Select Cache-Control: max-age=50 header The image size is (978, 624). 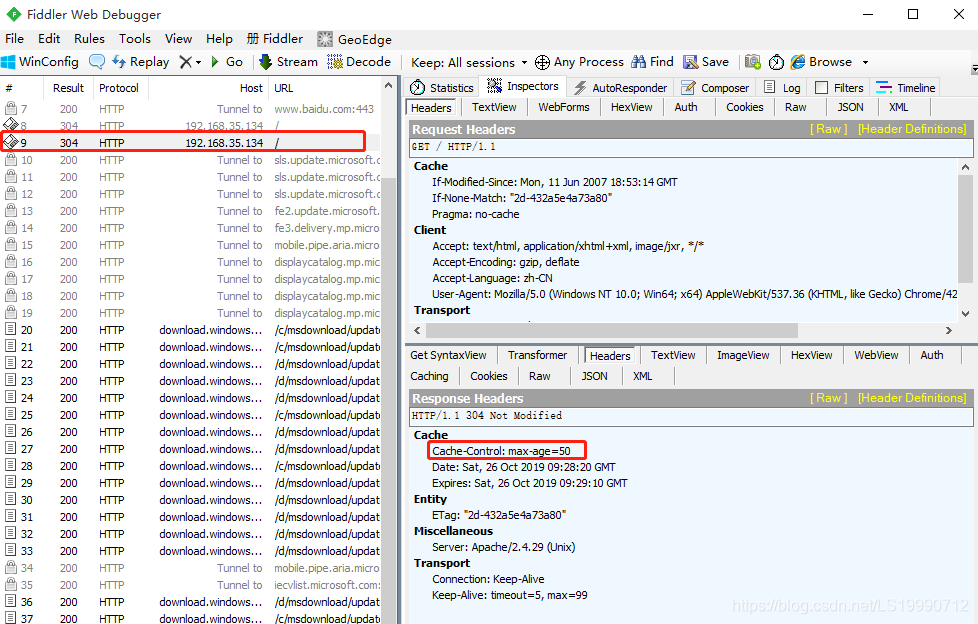point(501,451)
